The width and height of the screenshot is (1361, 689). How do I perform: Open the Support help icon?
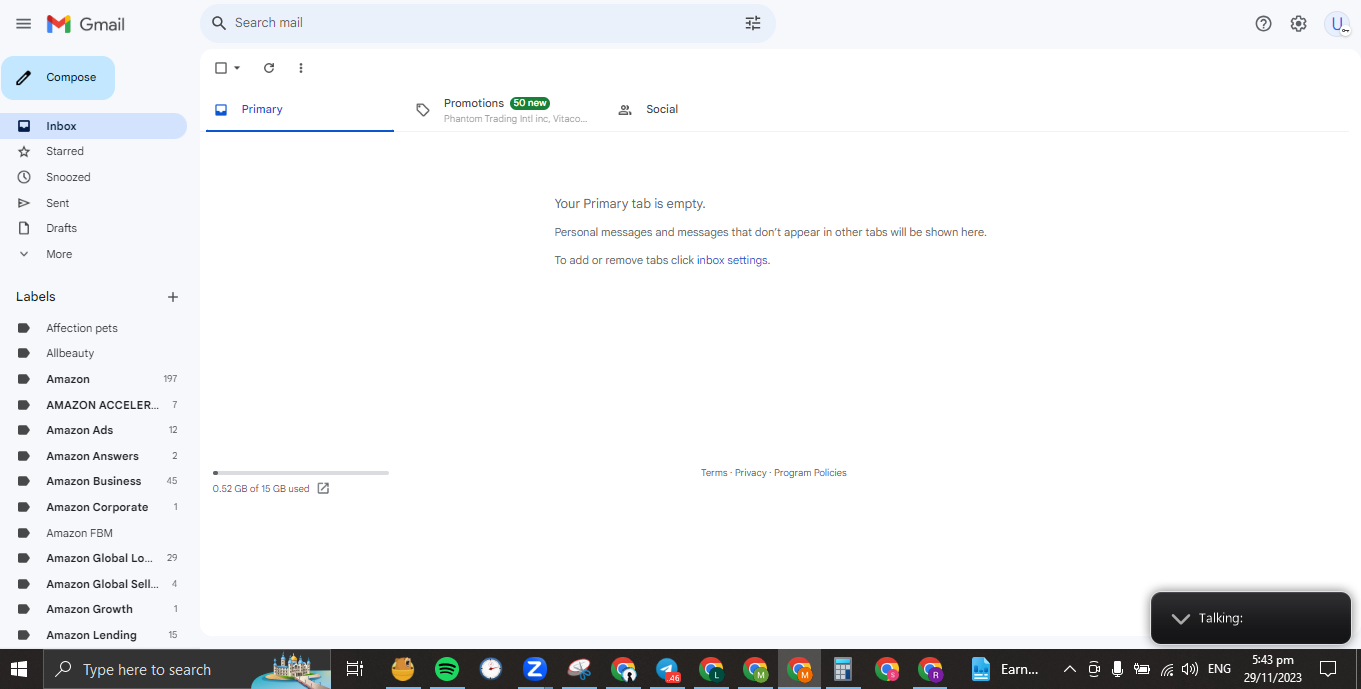1263,23
